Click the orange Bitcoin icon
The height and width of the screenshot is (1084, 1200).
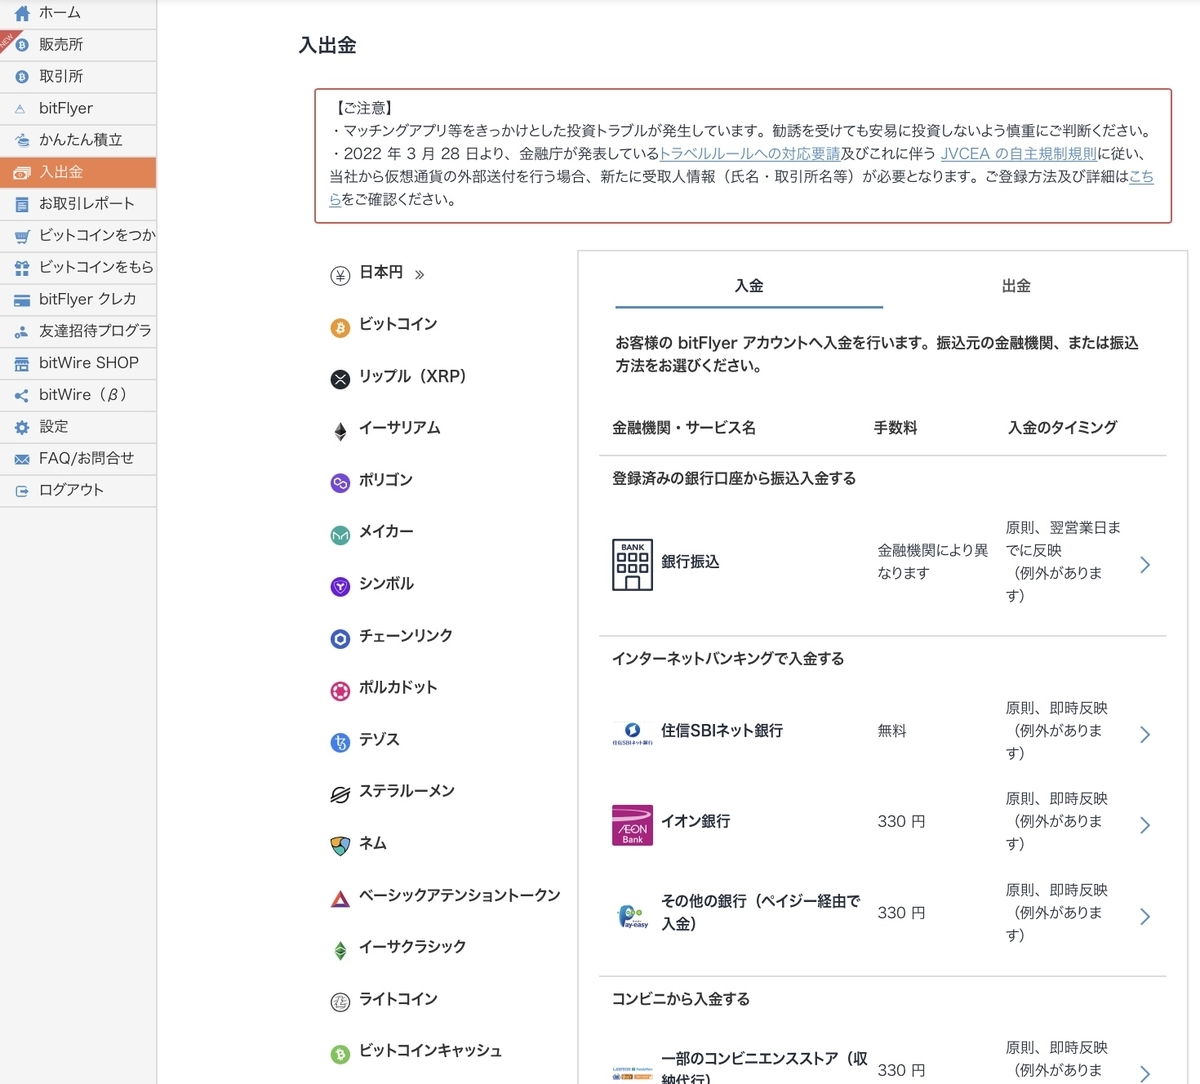pyautogui.click(x=340, y=327)
